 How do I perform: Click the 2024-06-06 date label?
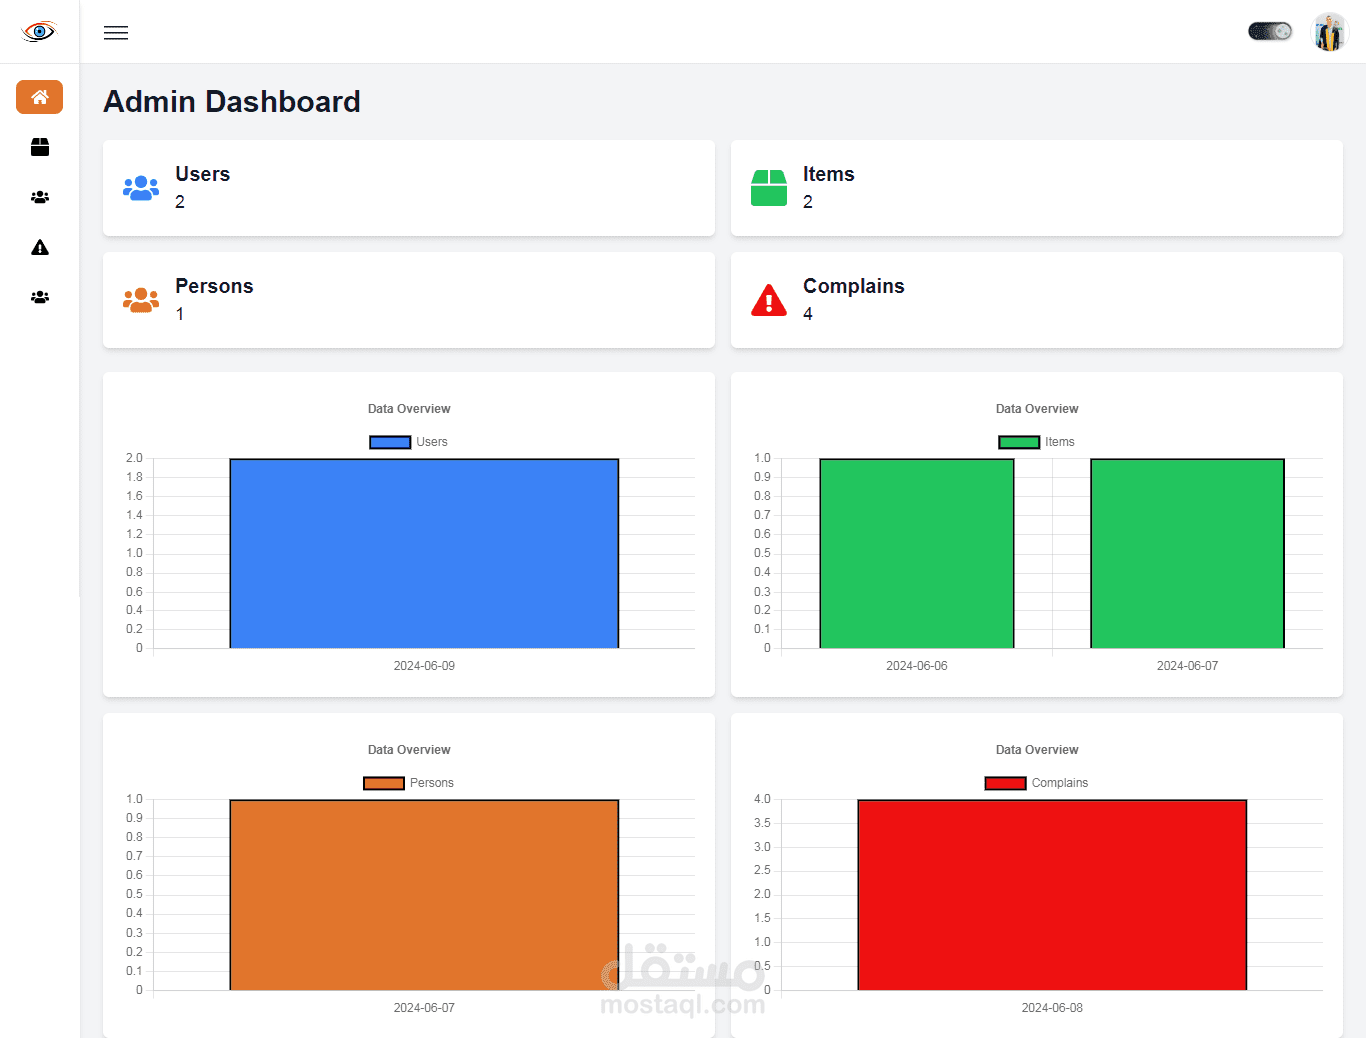(x=917, y=666)
